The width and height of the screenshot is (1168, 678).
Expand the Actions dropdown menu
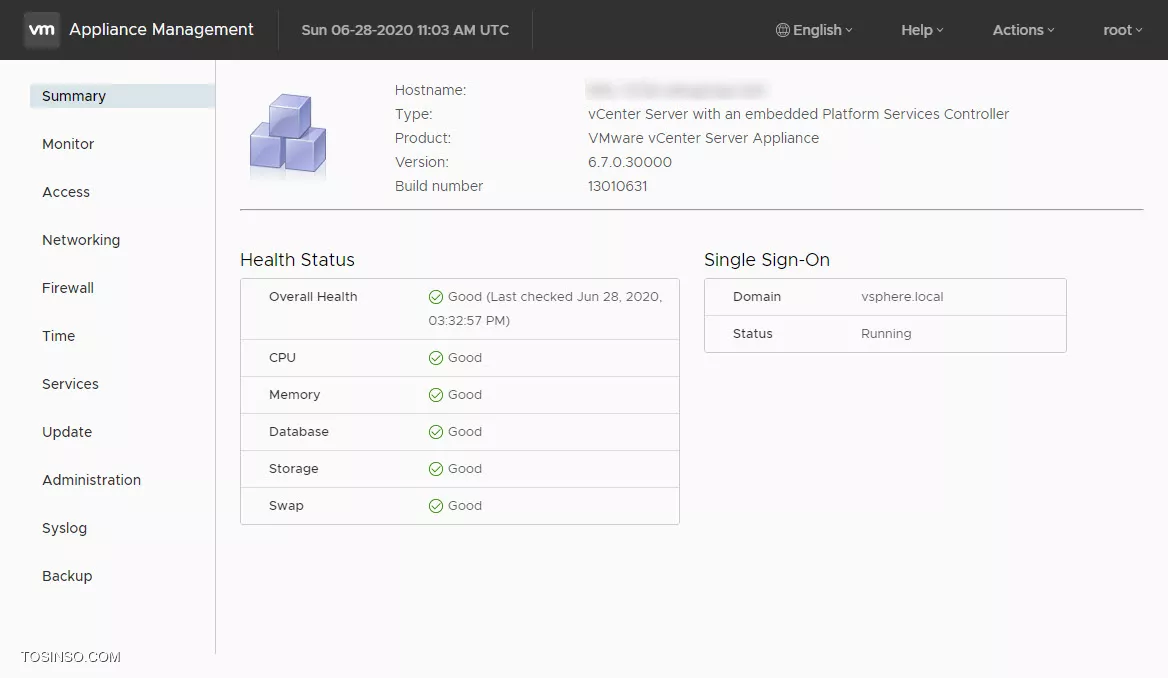click(1023, 30)
